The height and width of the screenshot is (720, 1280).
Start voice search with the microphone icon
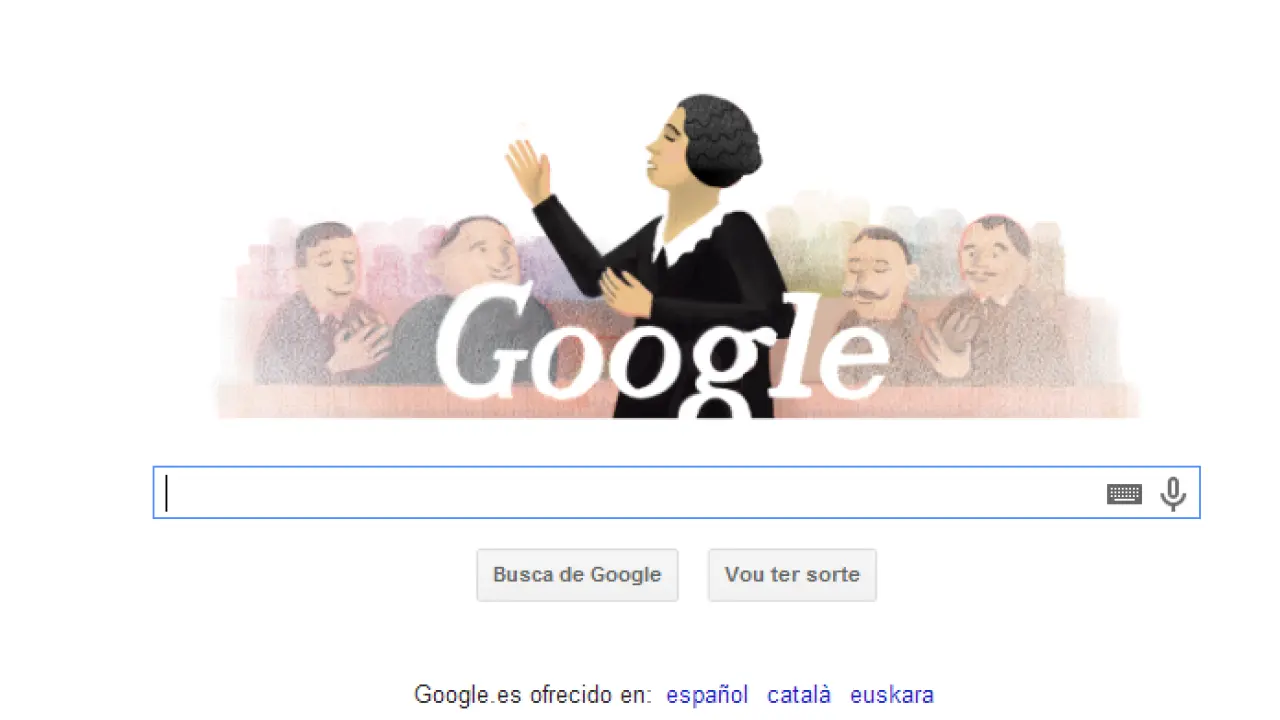pos(1173,494)
